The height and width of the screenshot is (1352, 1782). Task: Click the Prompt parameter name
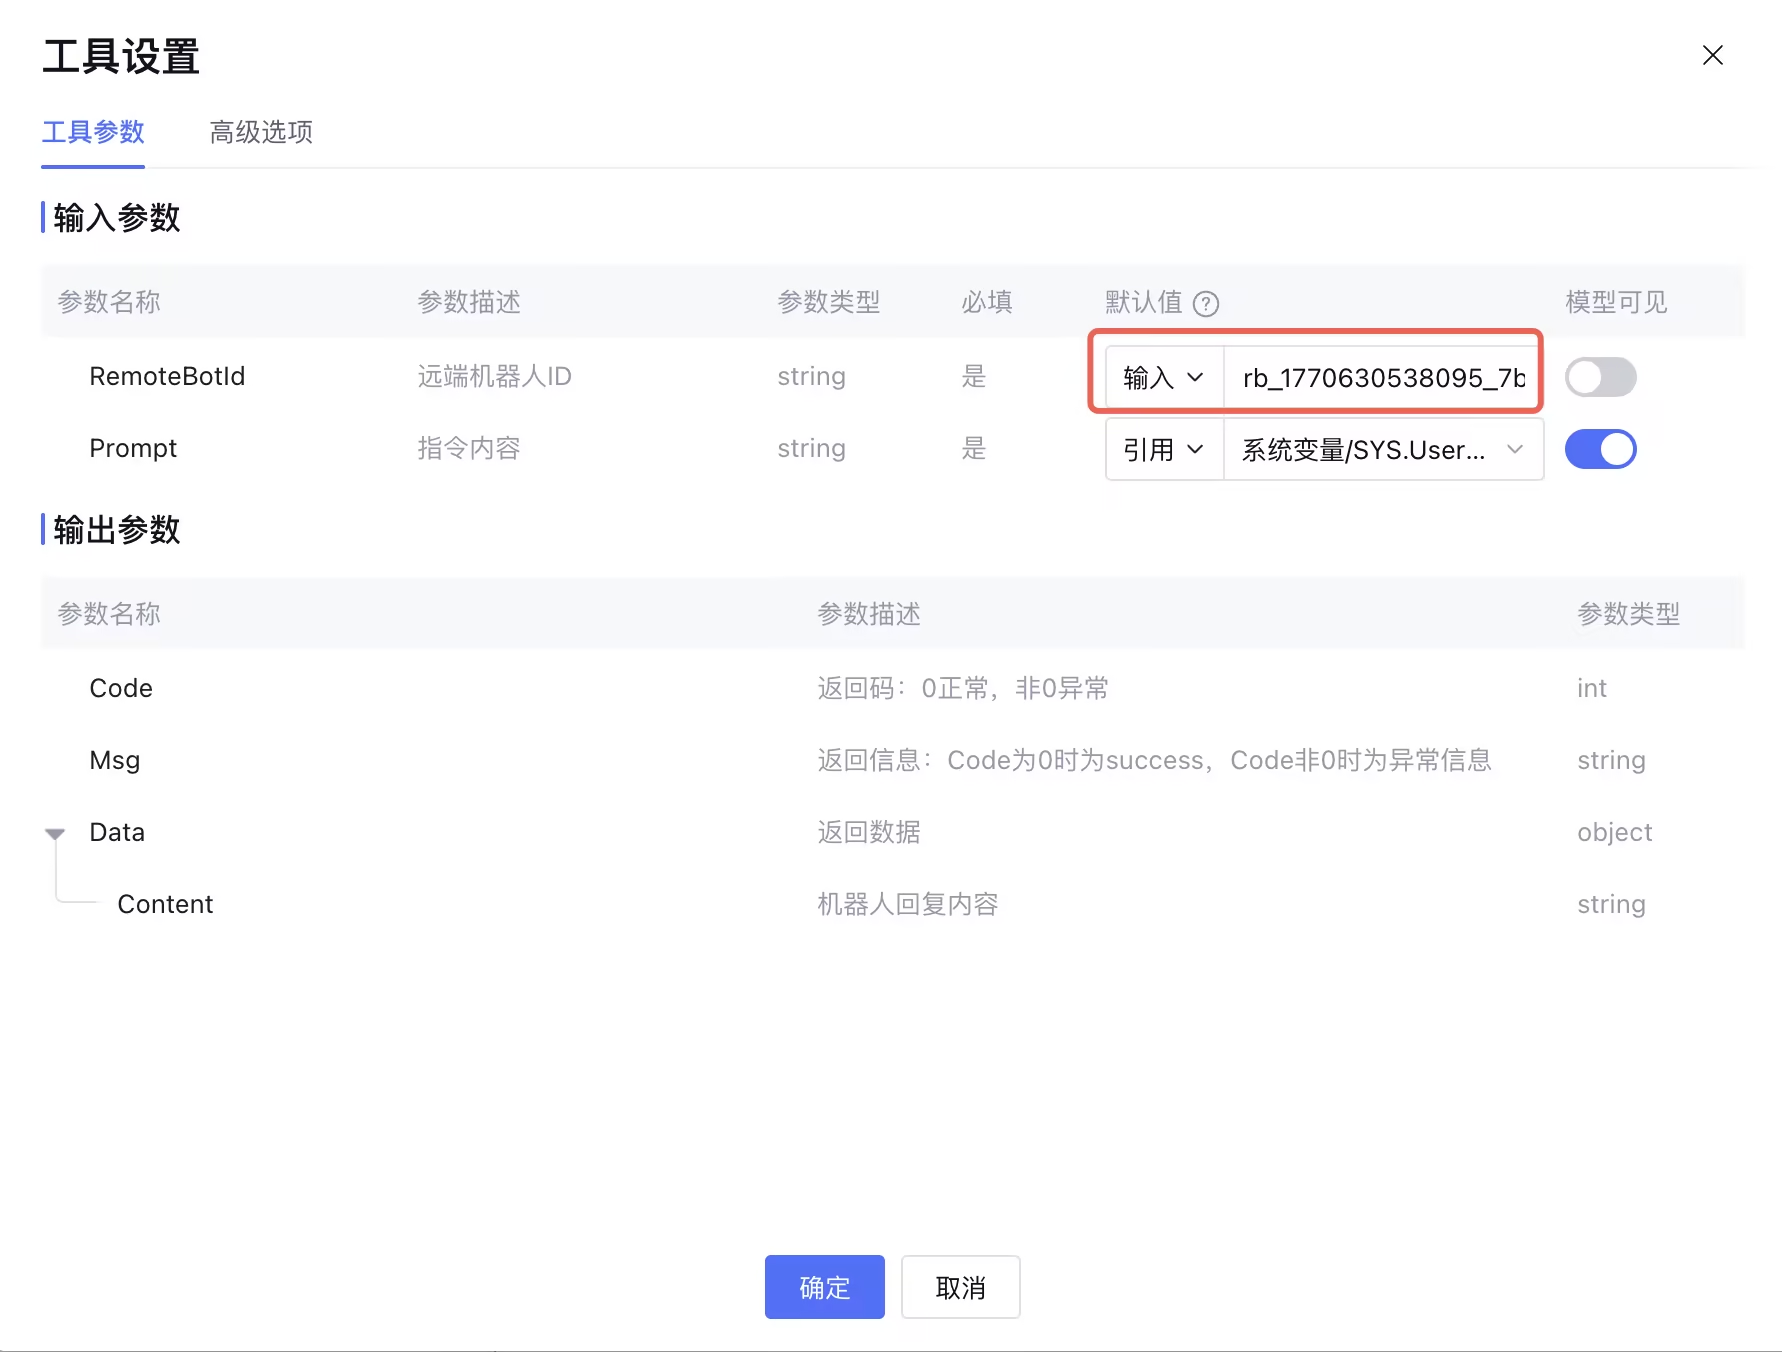point(133,448)
